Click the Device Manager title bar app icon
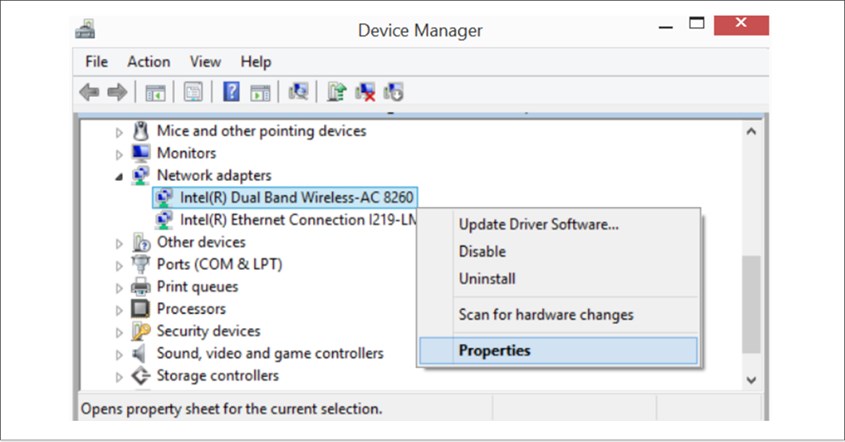This screenshot has height=442, width=845. (85, 29)
